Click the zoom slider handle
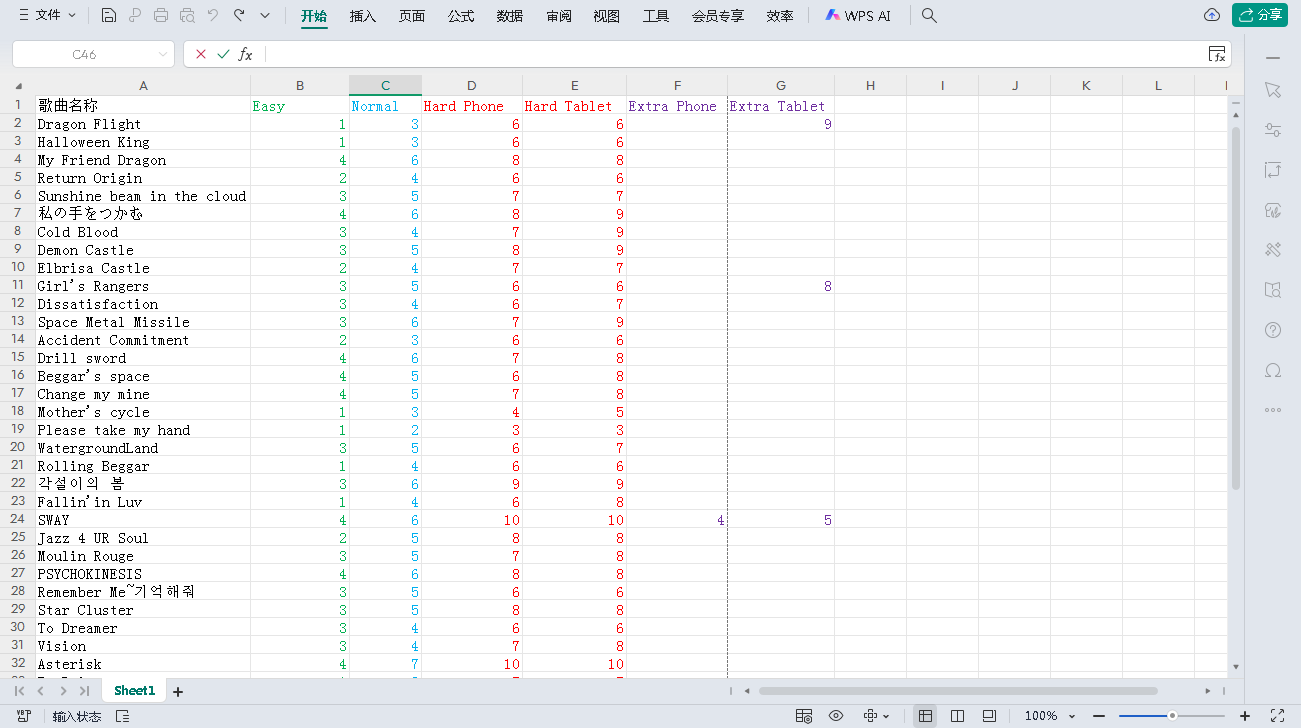This screenshot has height=728, width=1301. [1172, 716]
